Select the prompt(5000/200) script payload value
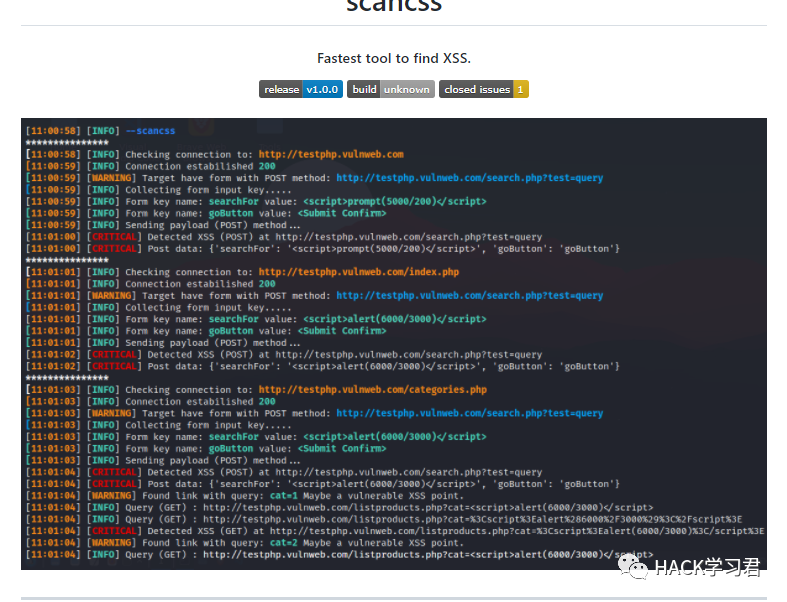 [x=395, y=201]
